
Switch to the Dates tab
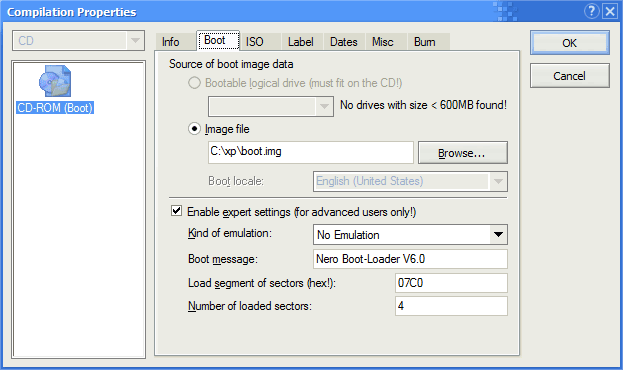pos(344,42)
